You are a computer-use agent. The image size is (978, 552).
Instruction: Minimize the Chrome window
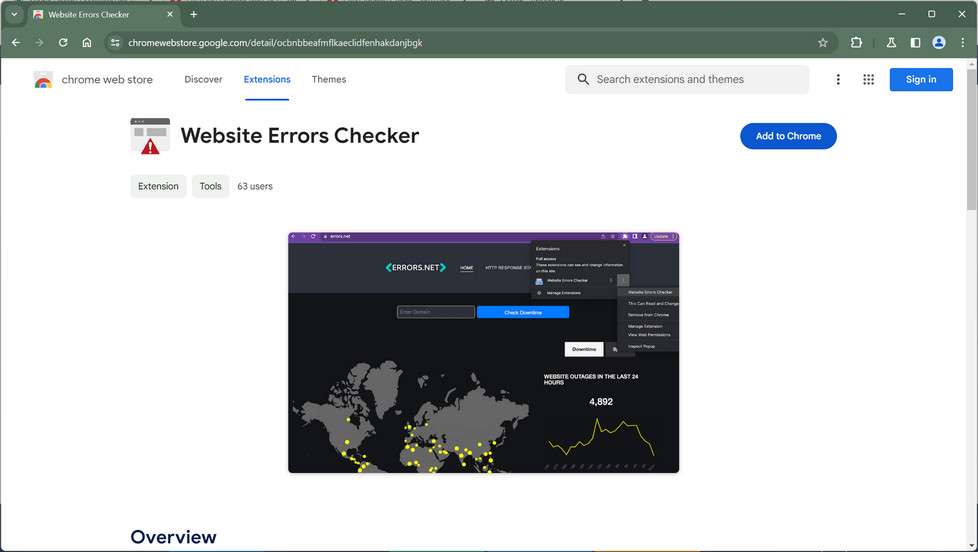(901, 14)
